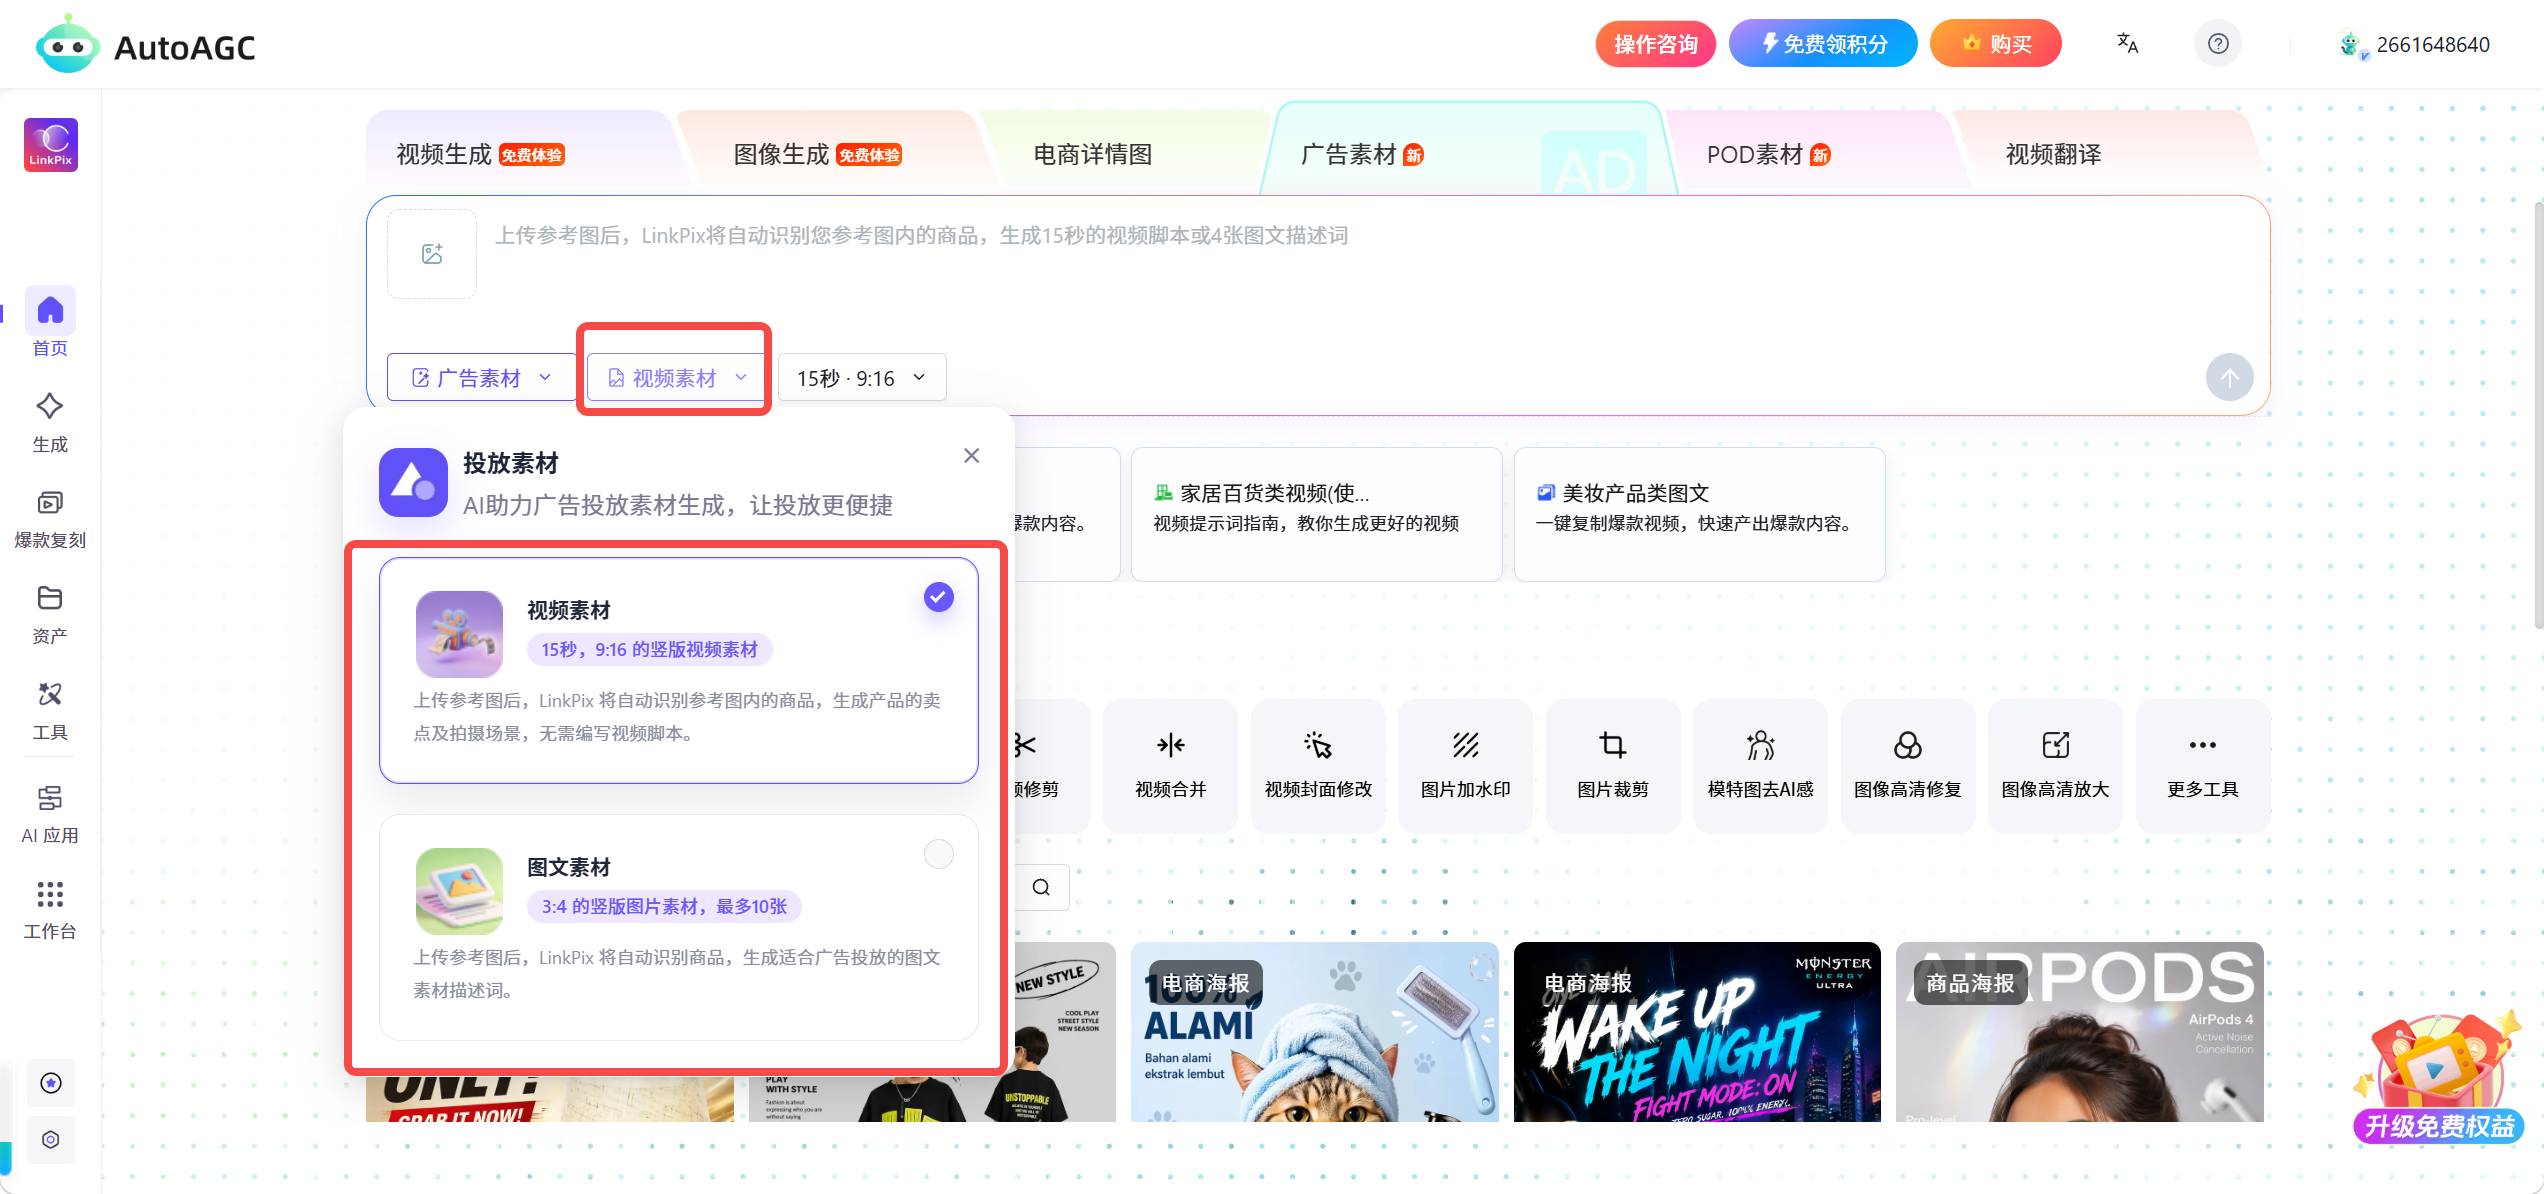Viewport: 2544px width, 1194px height.
Task: Expand the 15秒 · 9:16 dropdown
Action: pos(861,378)
